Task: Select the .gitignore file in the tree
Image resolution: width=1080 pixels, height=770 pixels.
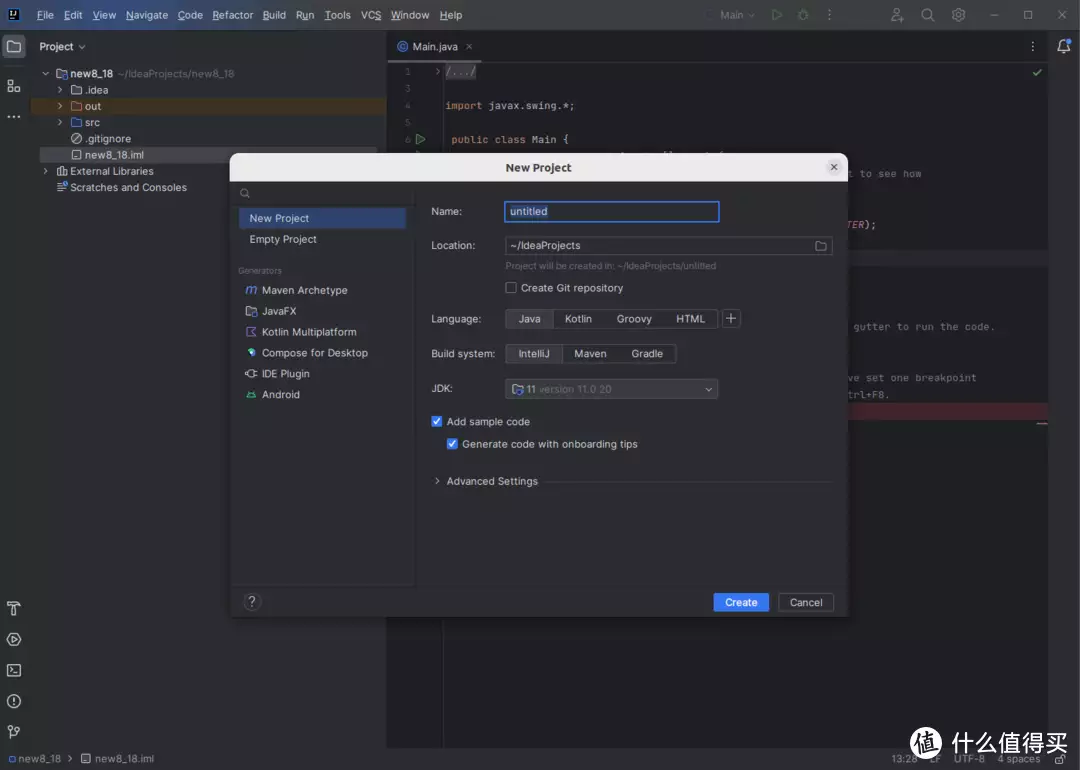Action: click(x=108, y=138)
